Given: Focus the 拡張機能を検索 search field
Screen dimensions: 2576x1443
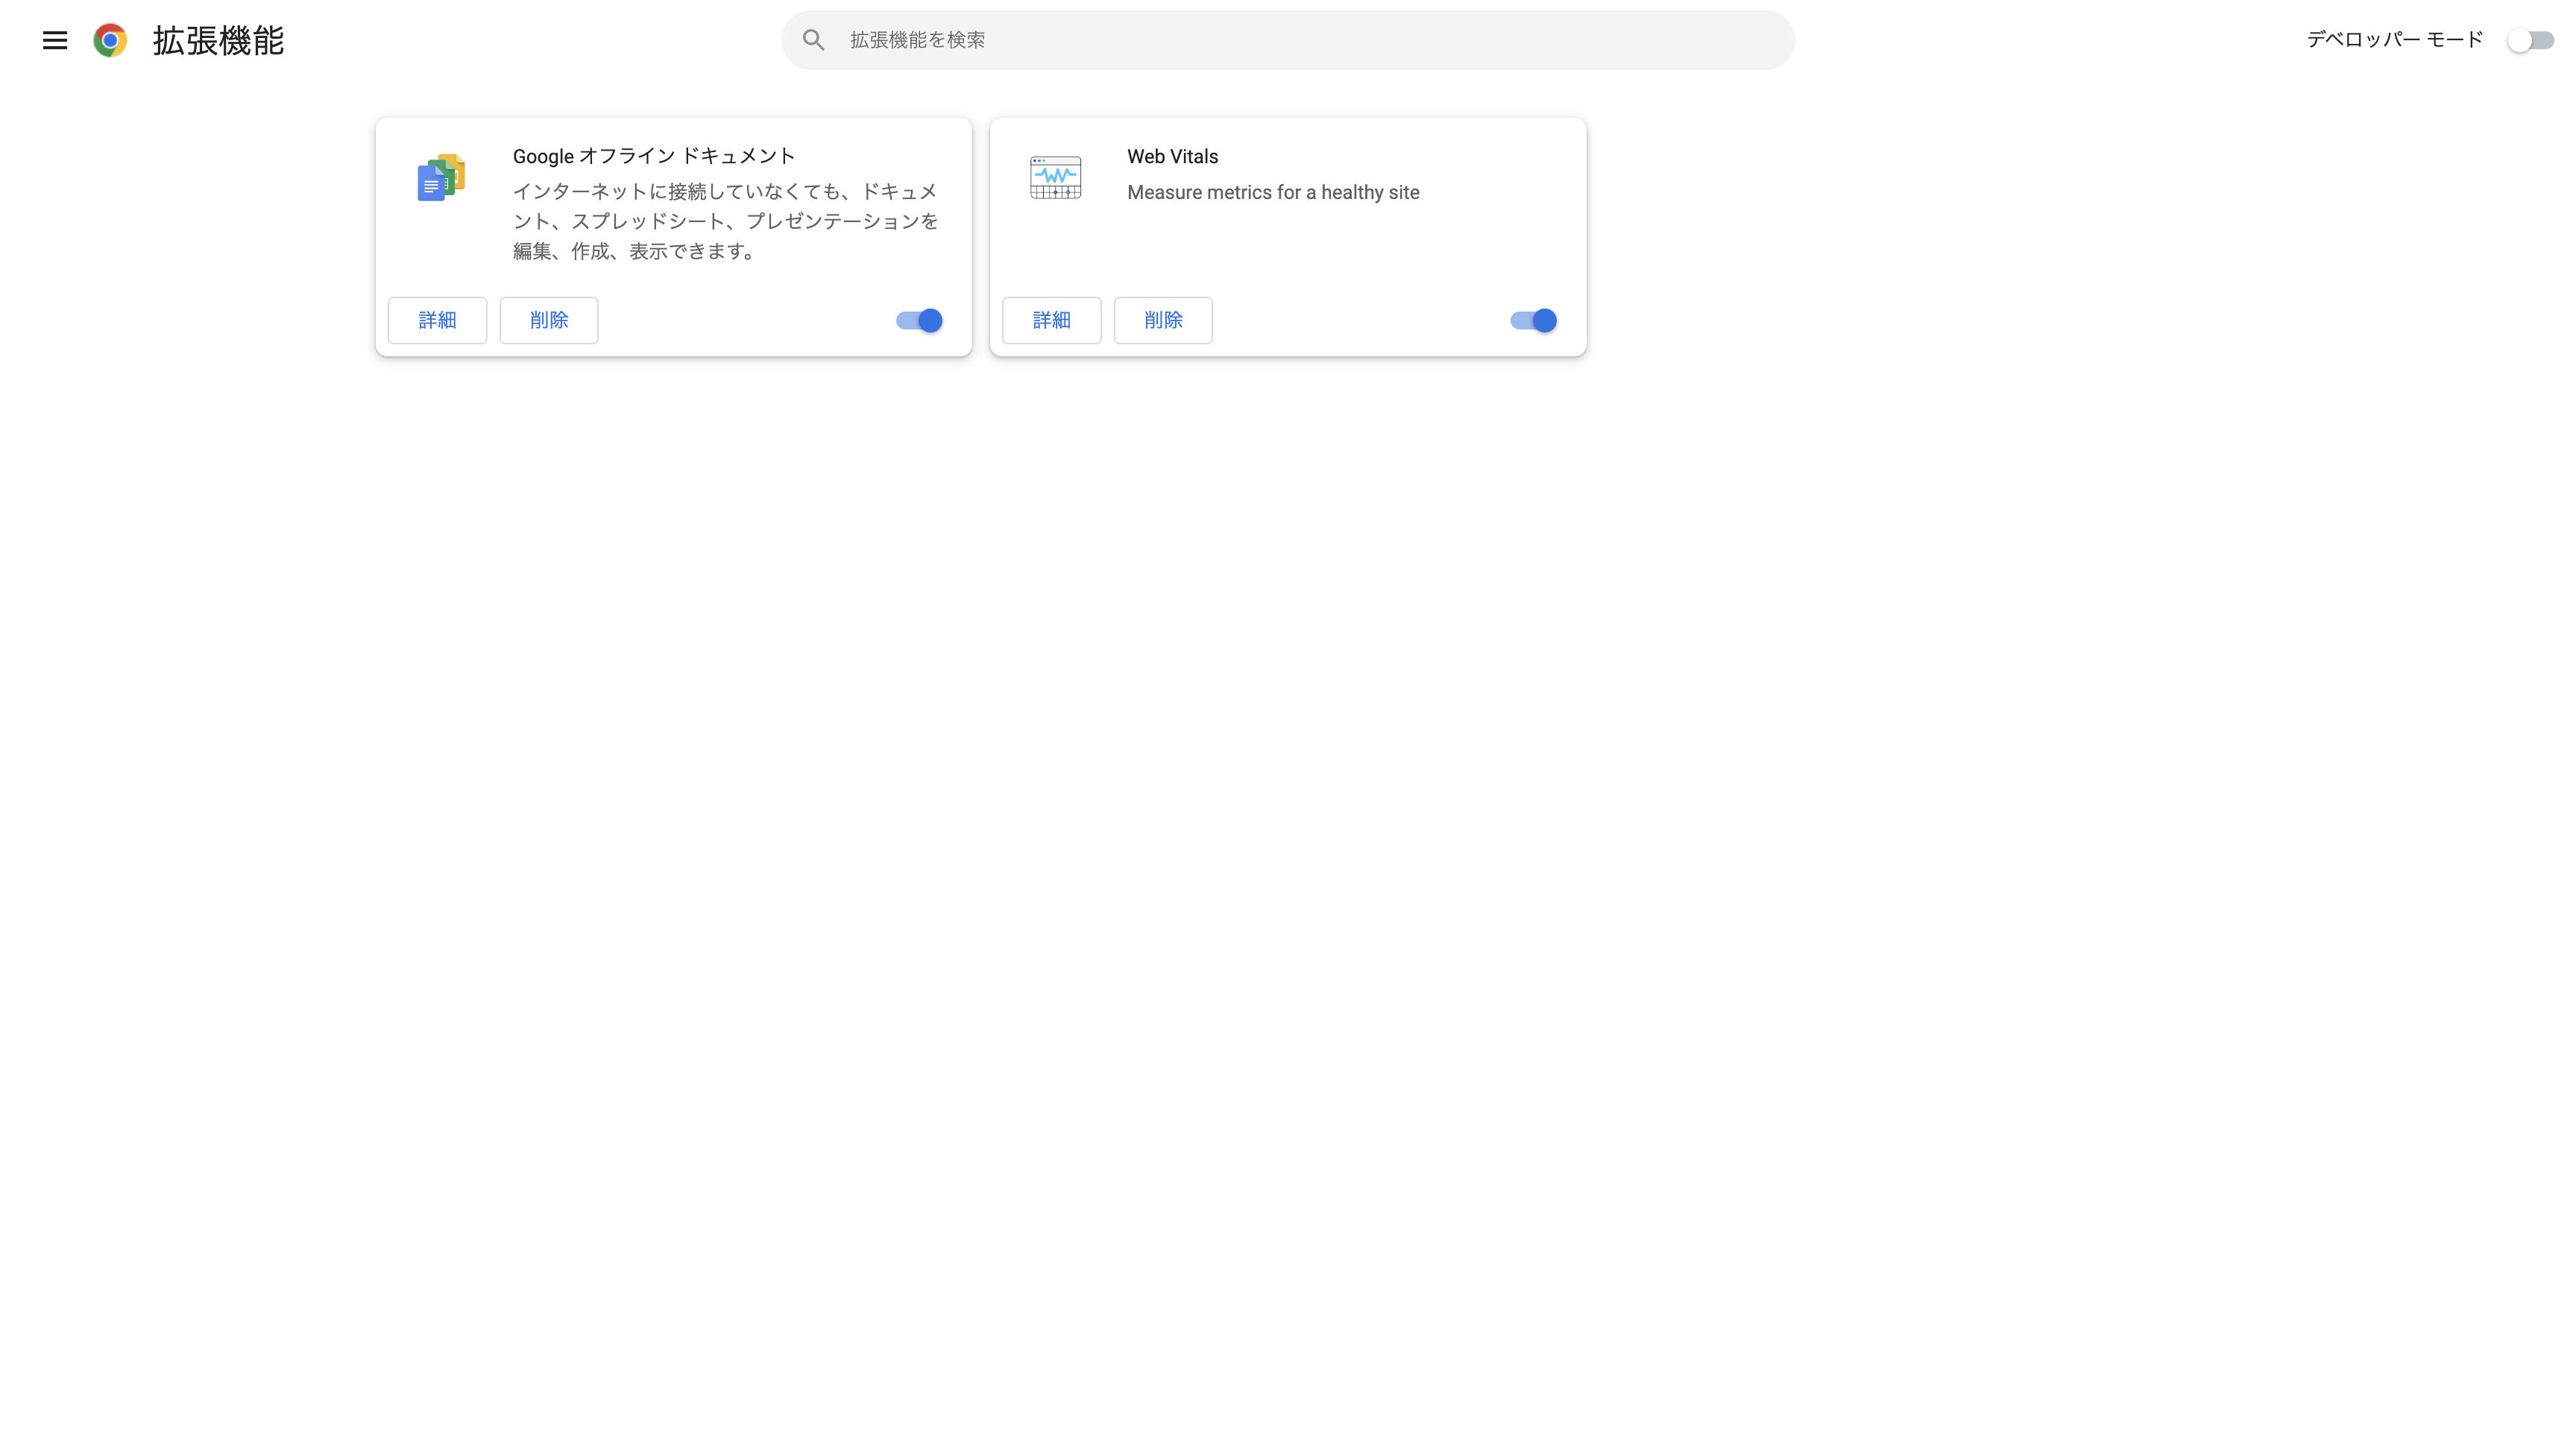Looking at the screenshot, I should coord(1288,40).
